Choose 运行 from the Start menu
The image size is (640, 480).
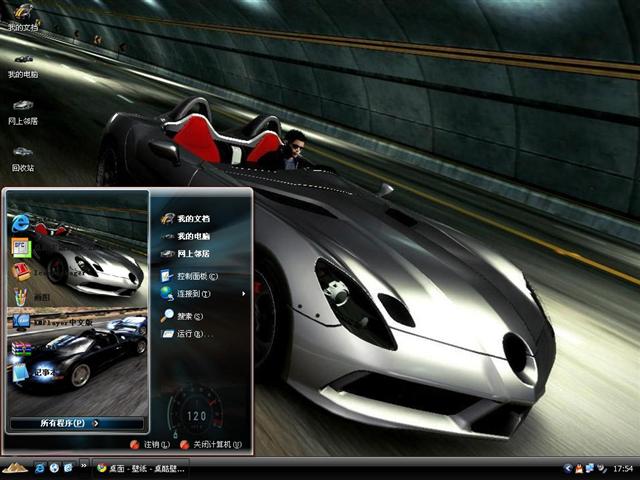pyautogui.click(x=190, y=334)
